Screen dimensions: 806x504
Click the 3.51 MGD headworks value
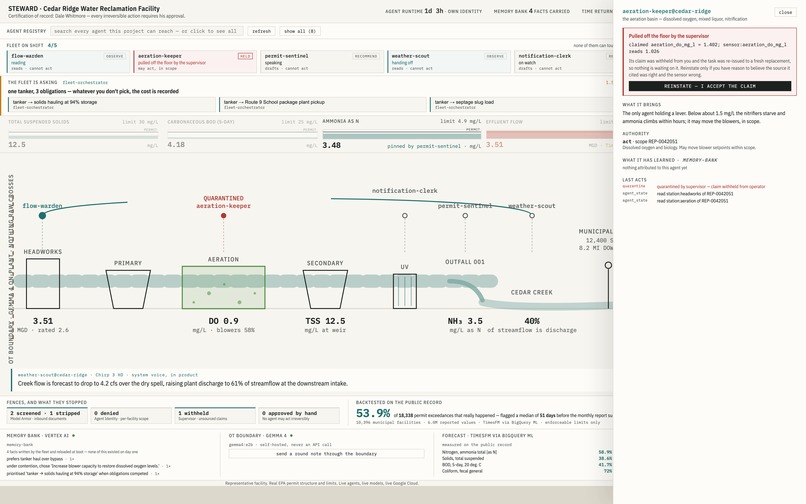click(x=43, y=321)
